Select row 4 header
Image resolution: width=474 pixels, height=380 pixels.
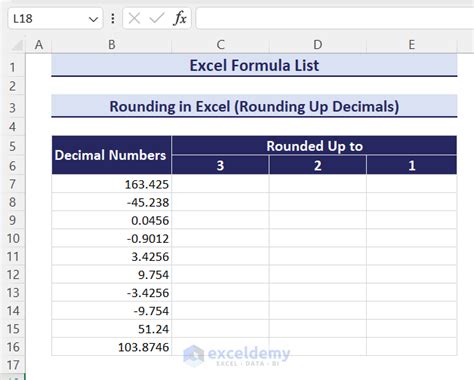click(13, 127)
